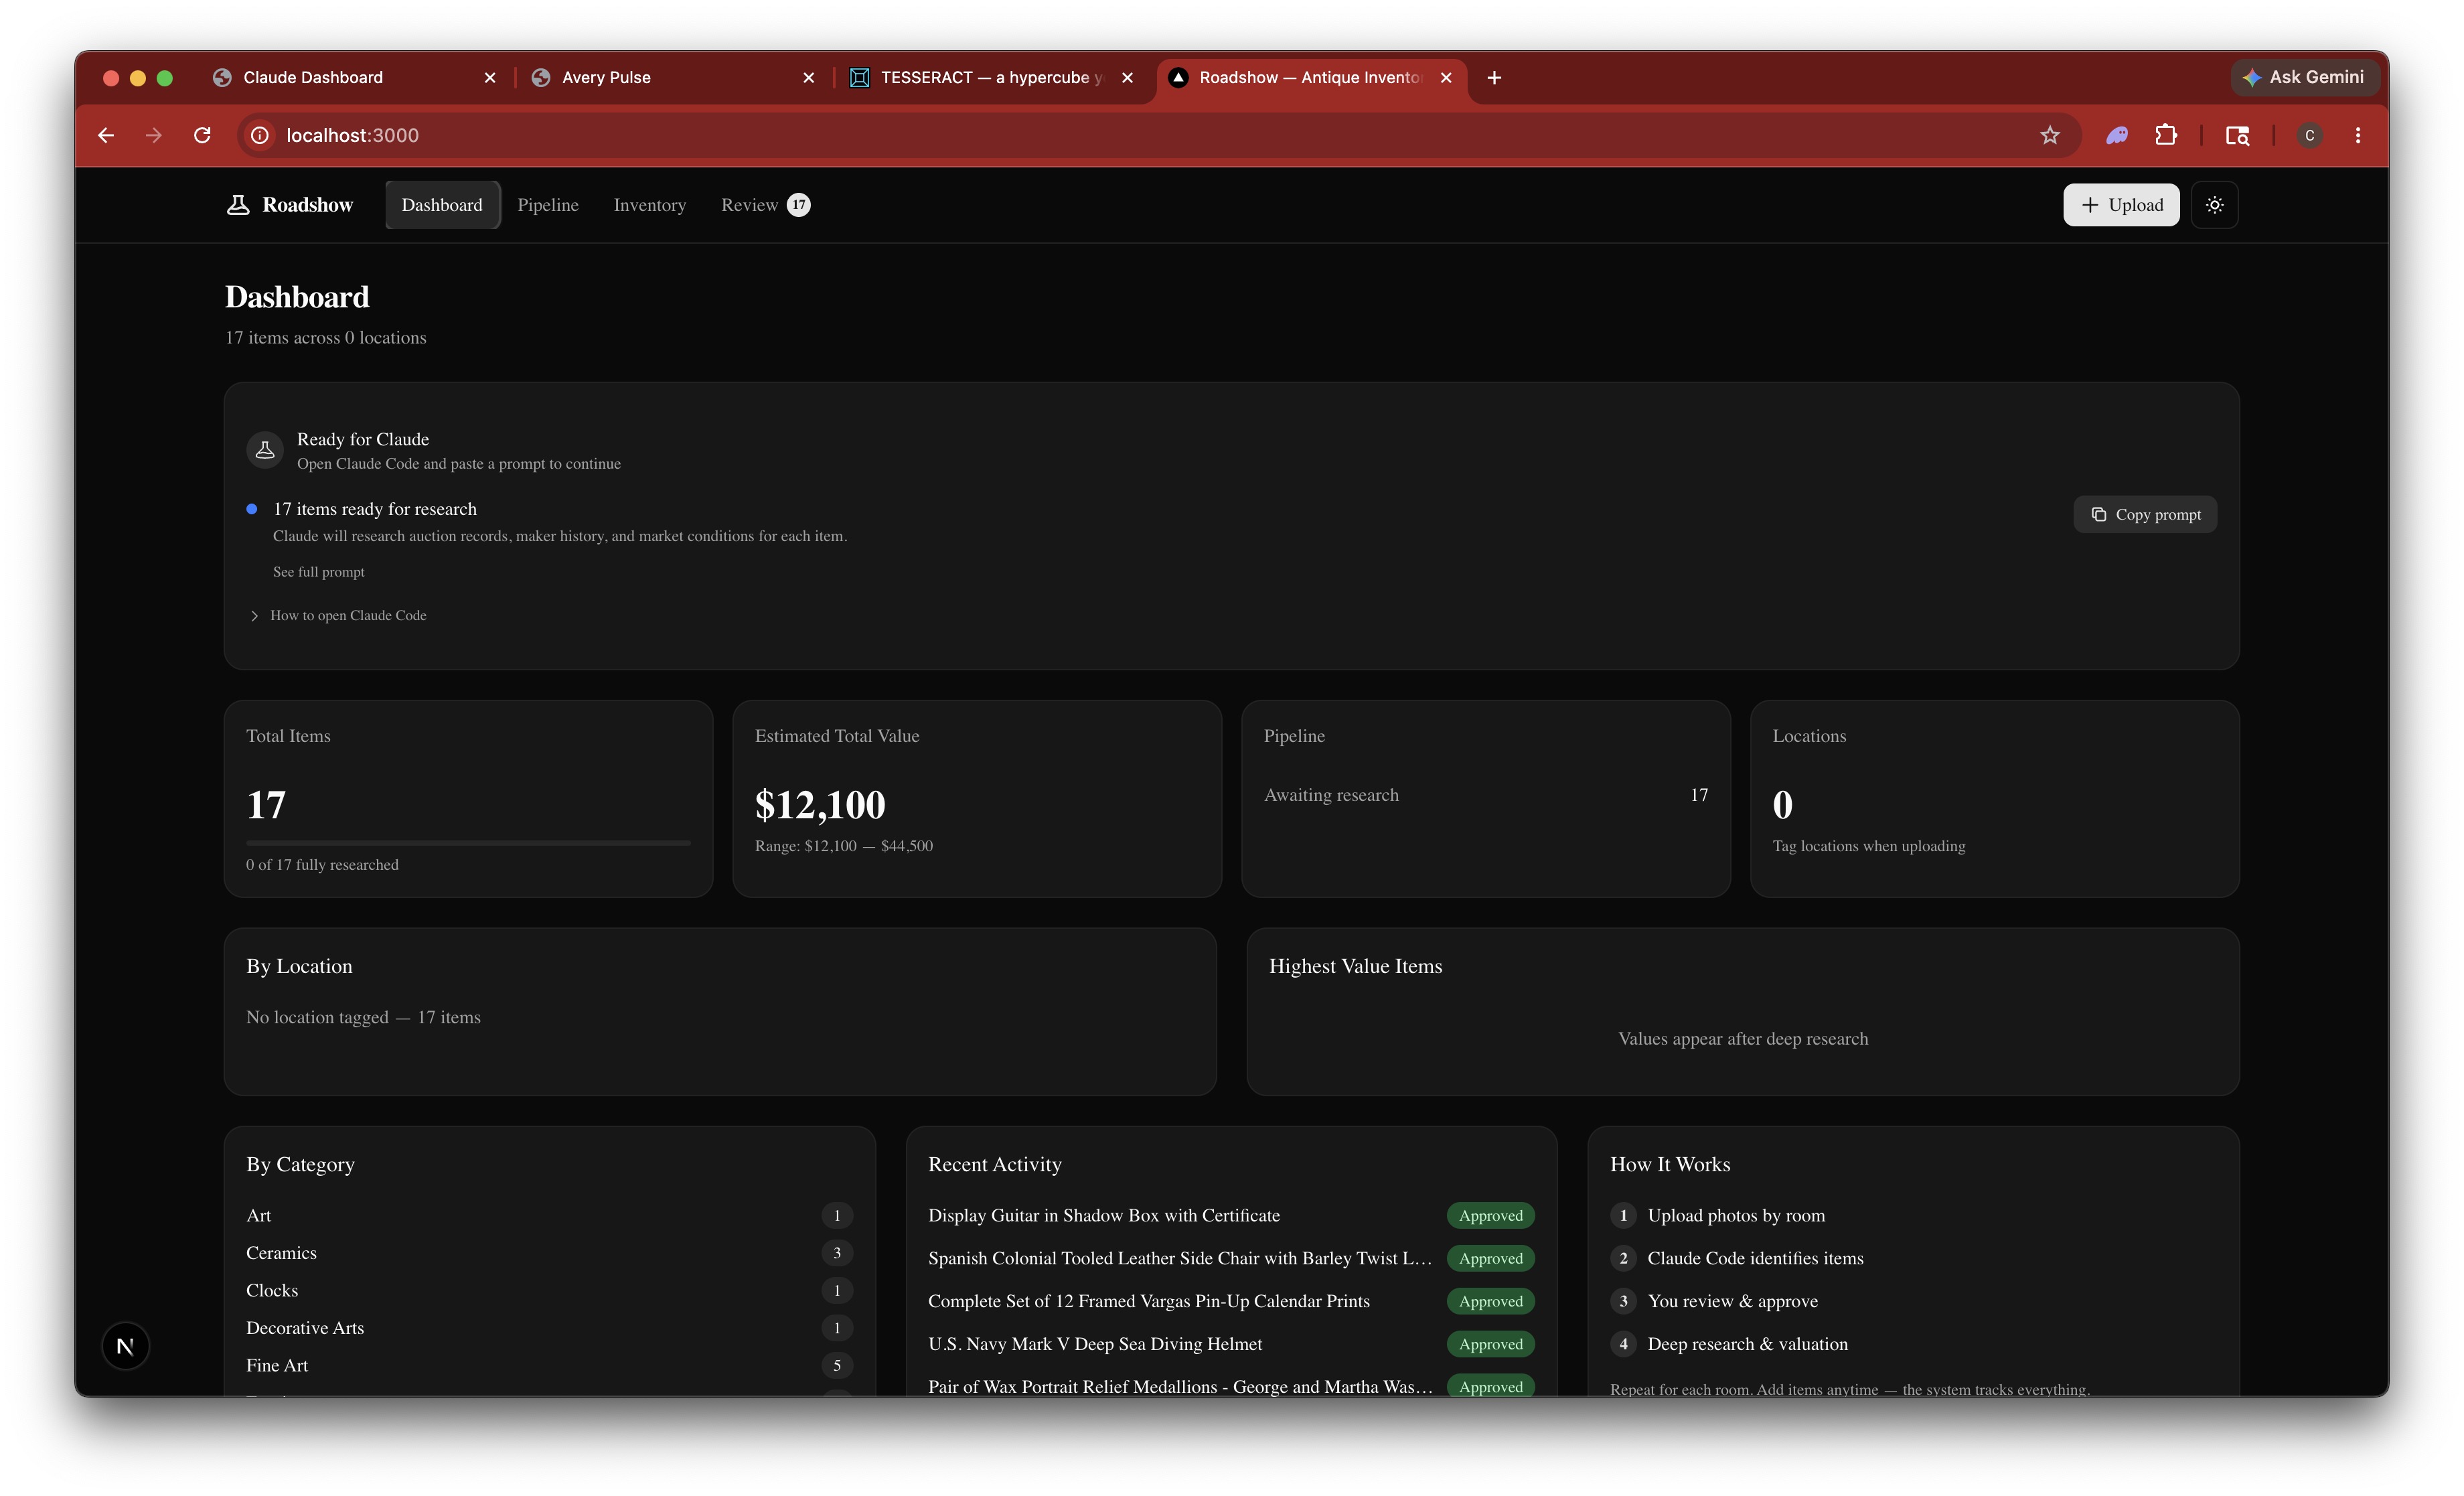The height and width of the screenshot is (1496, 2464).
Task: Click the copy icon in Copy prompt
Action: pyautogui.click(x=2099, y=514)
